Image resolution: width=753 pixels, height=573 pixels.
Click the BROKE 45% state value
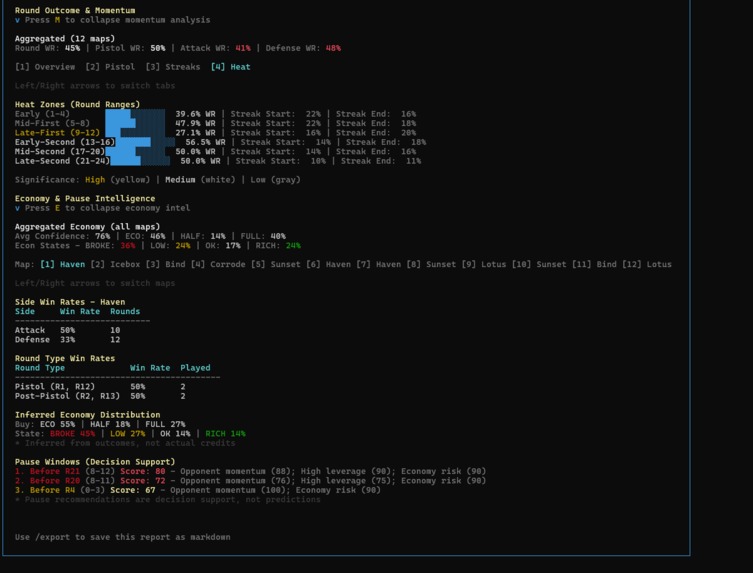tap(73, 433)
